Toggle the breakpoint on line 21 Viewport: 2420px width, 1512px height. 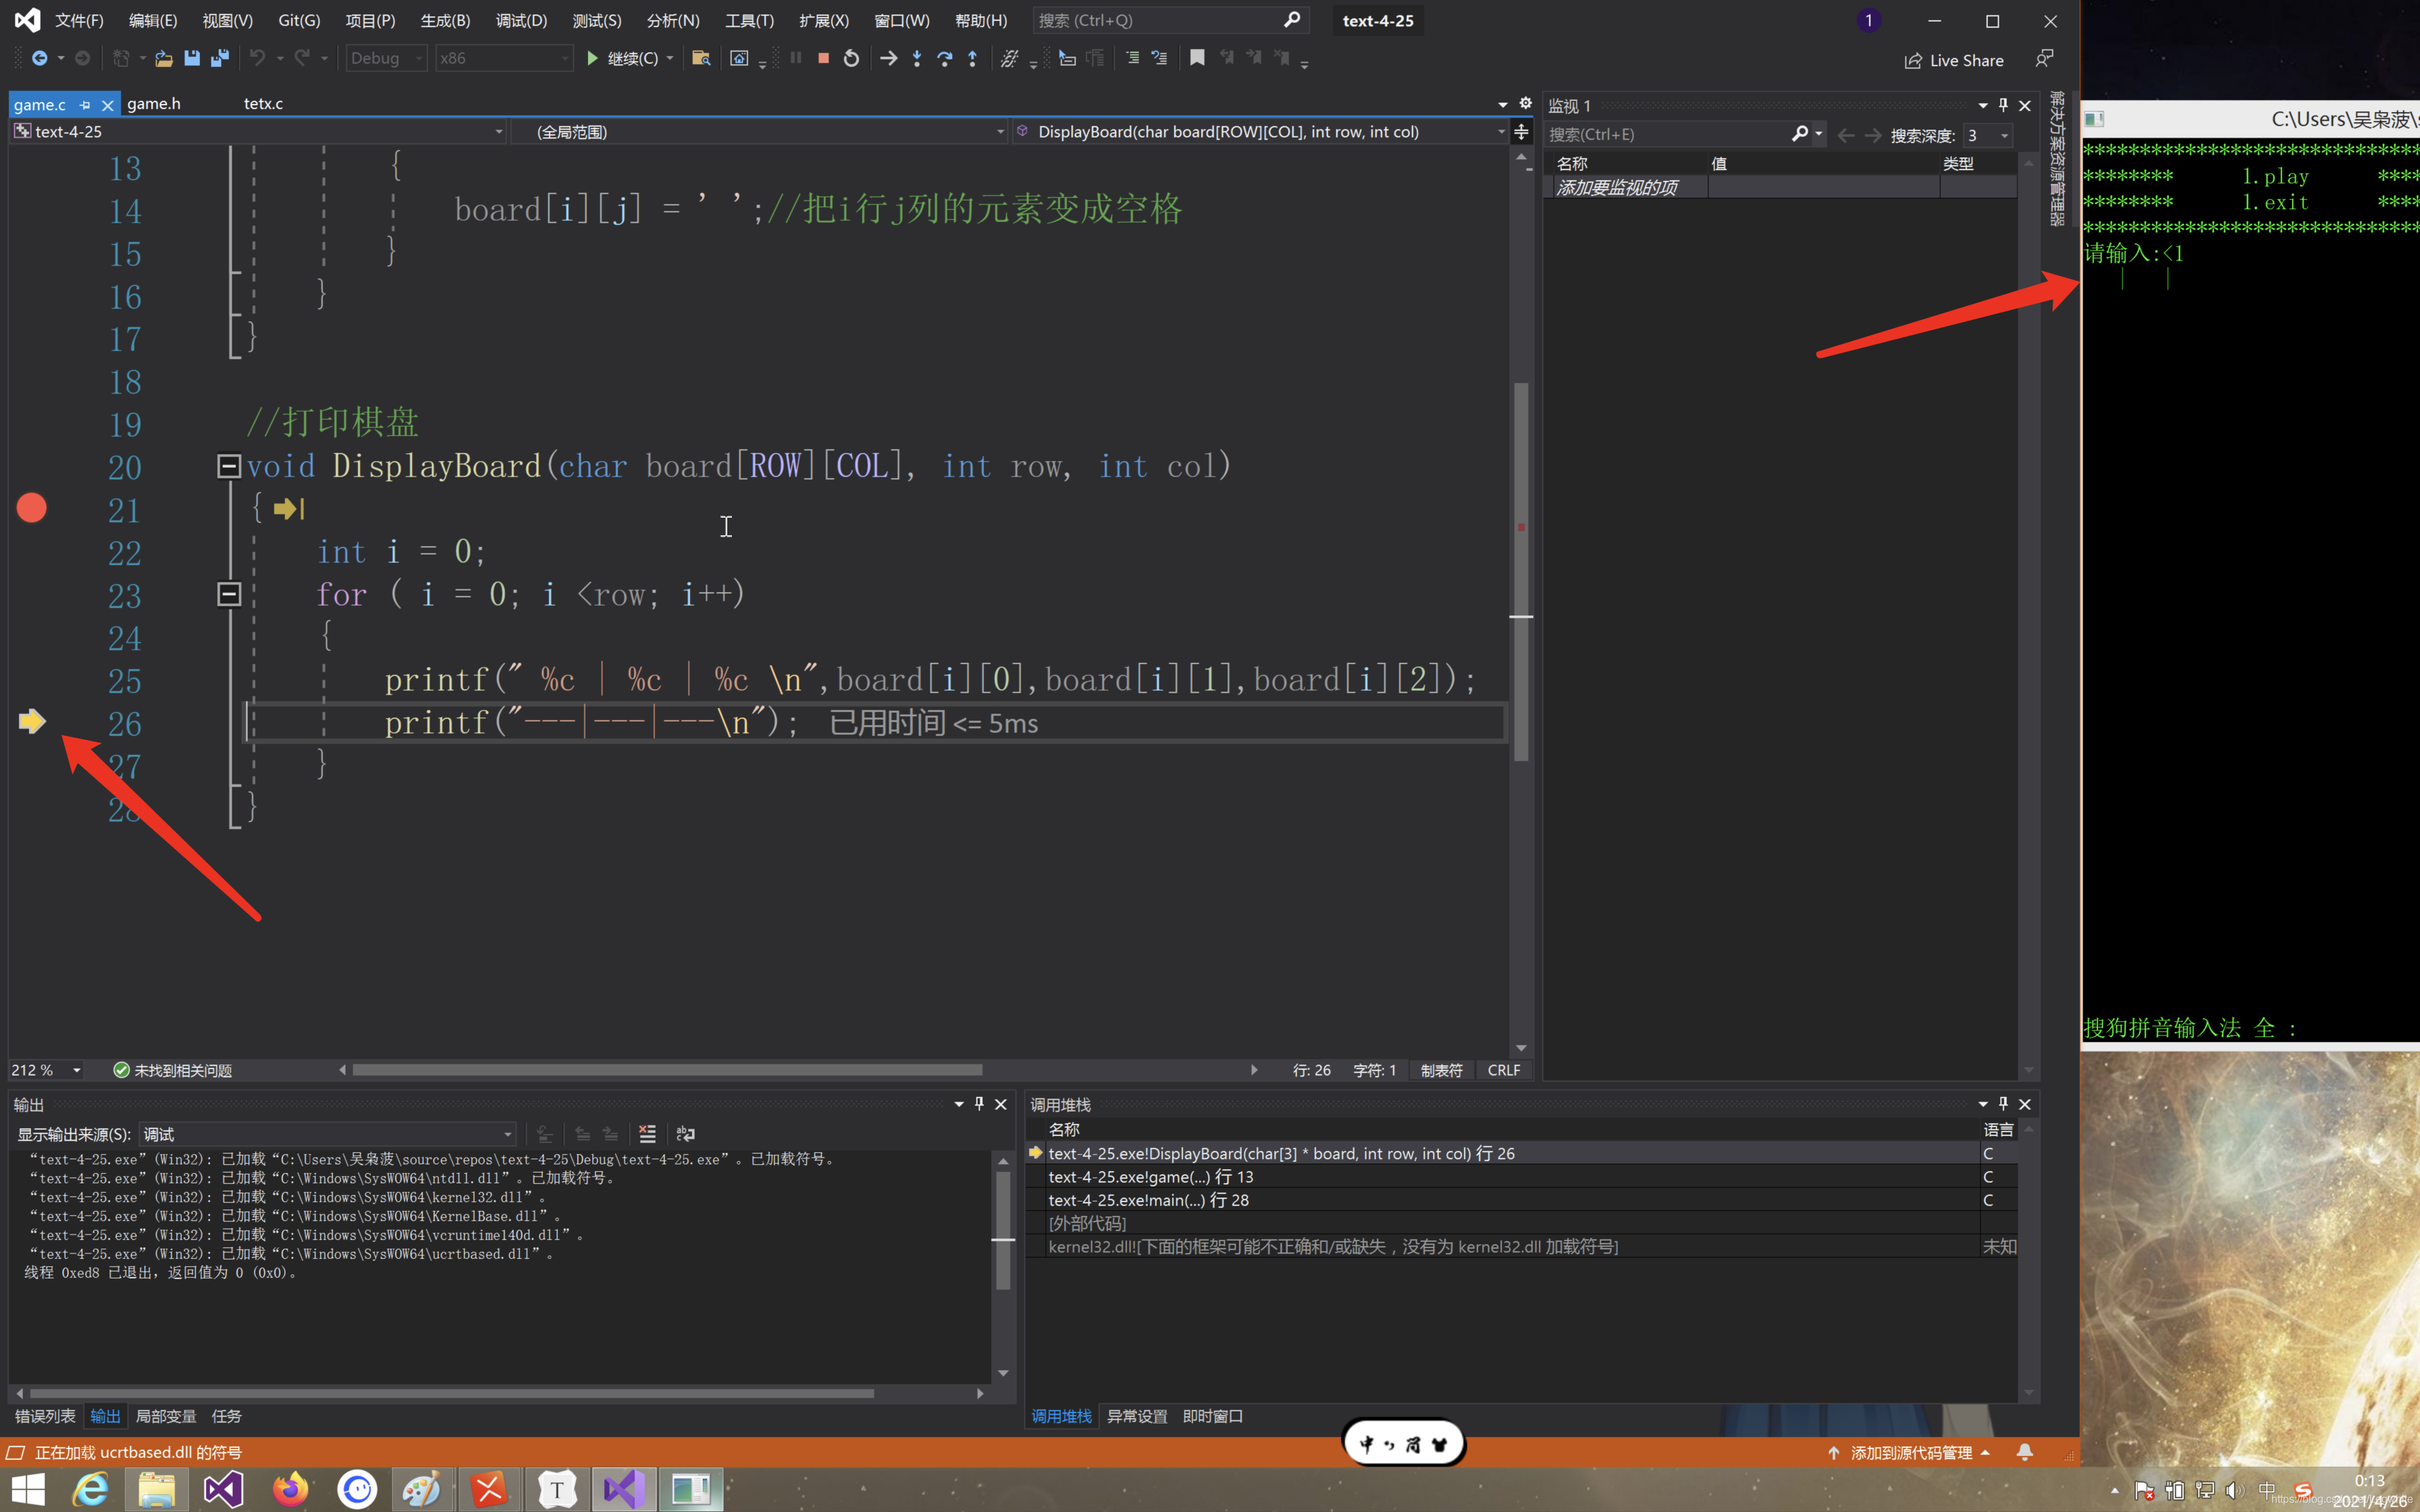pos(32,508)
